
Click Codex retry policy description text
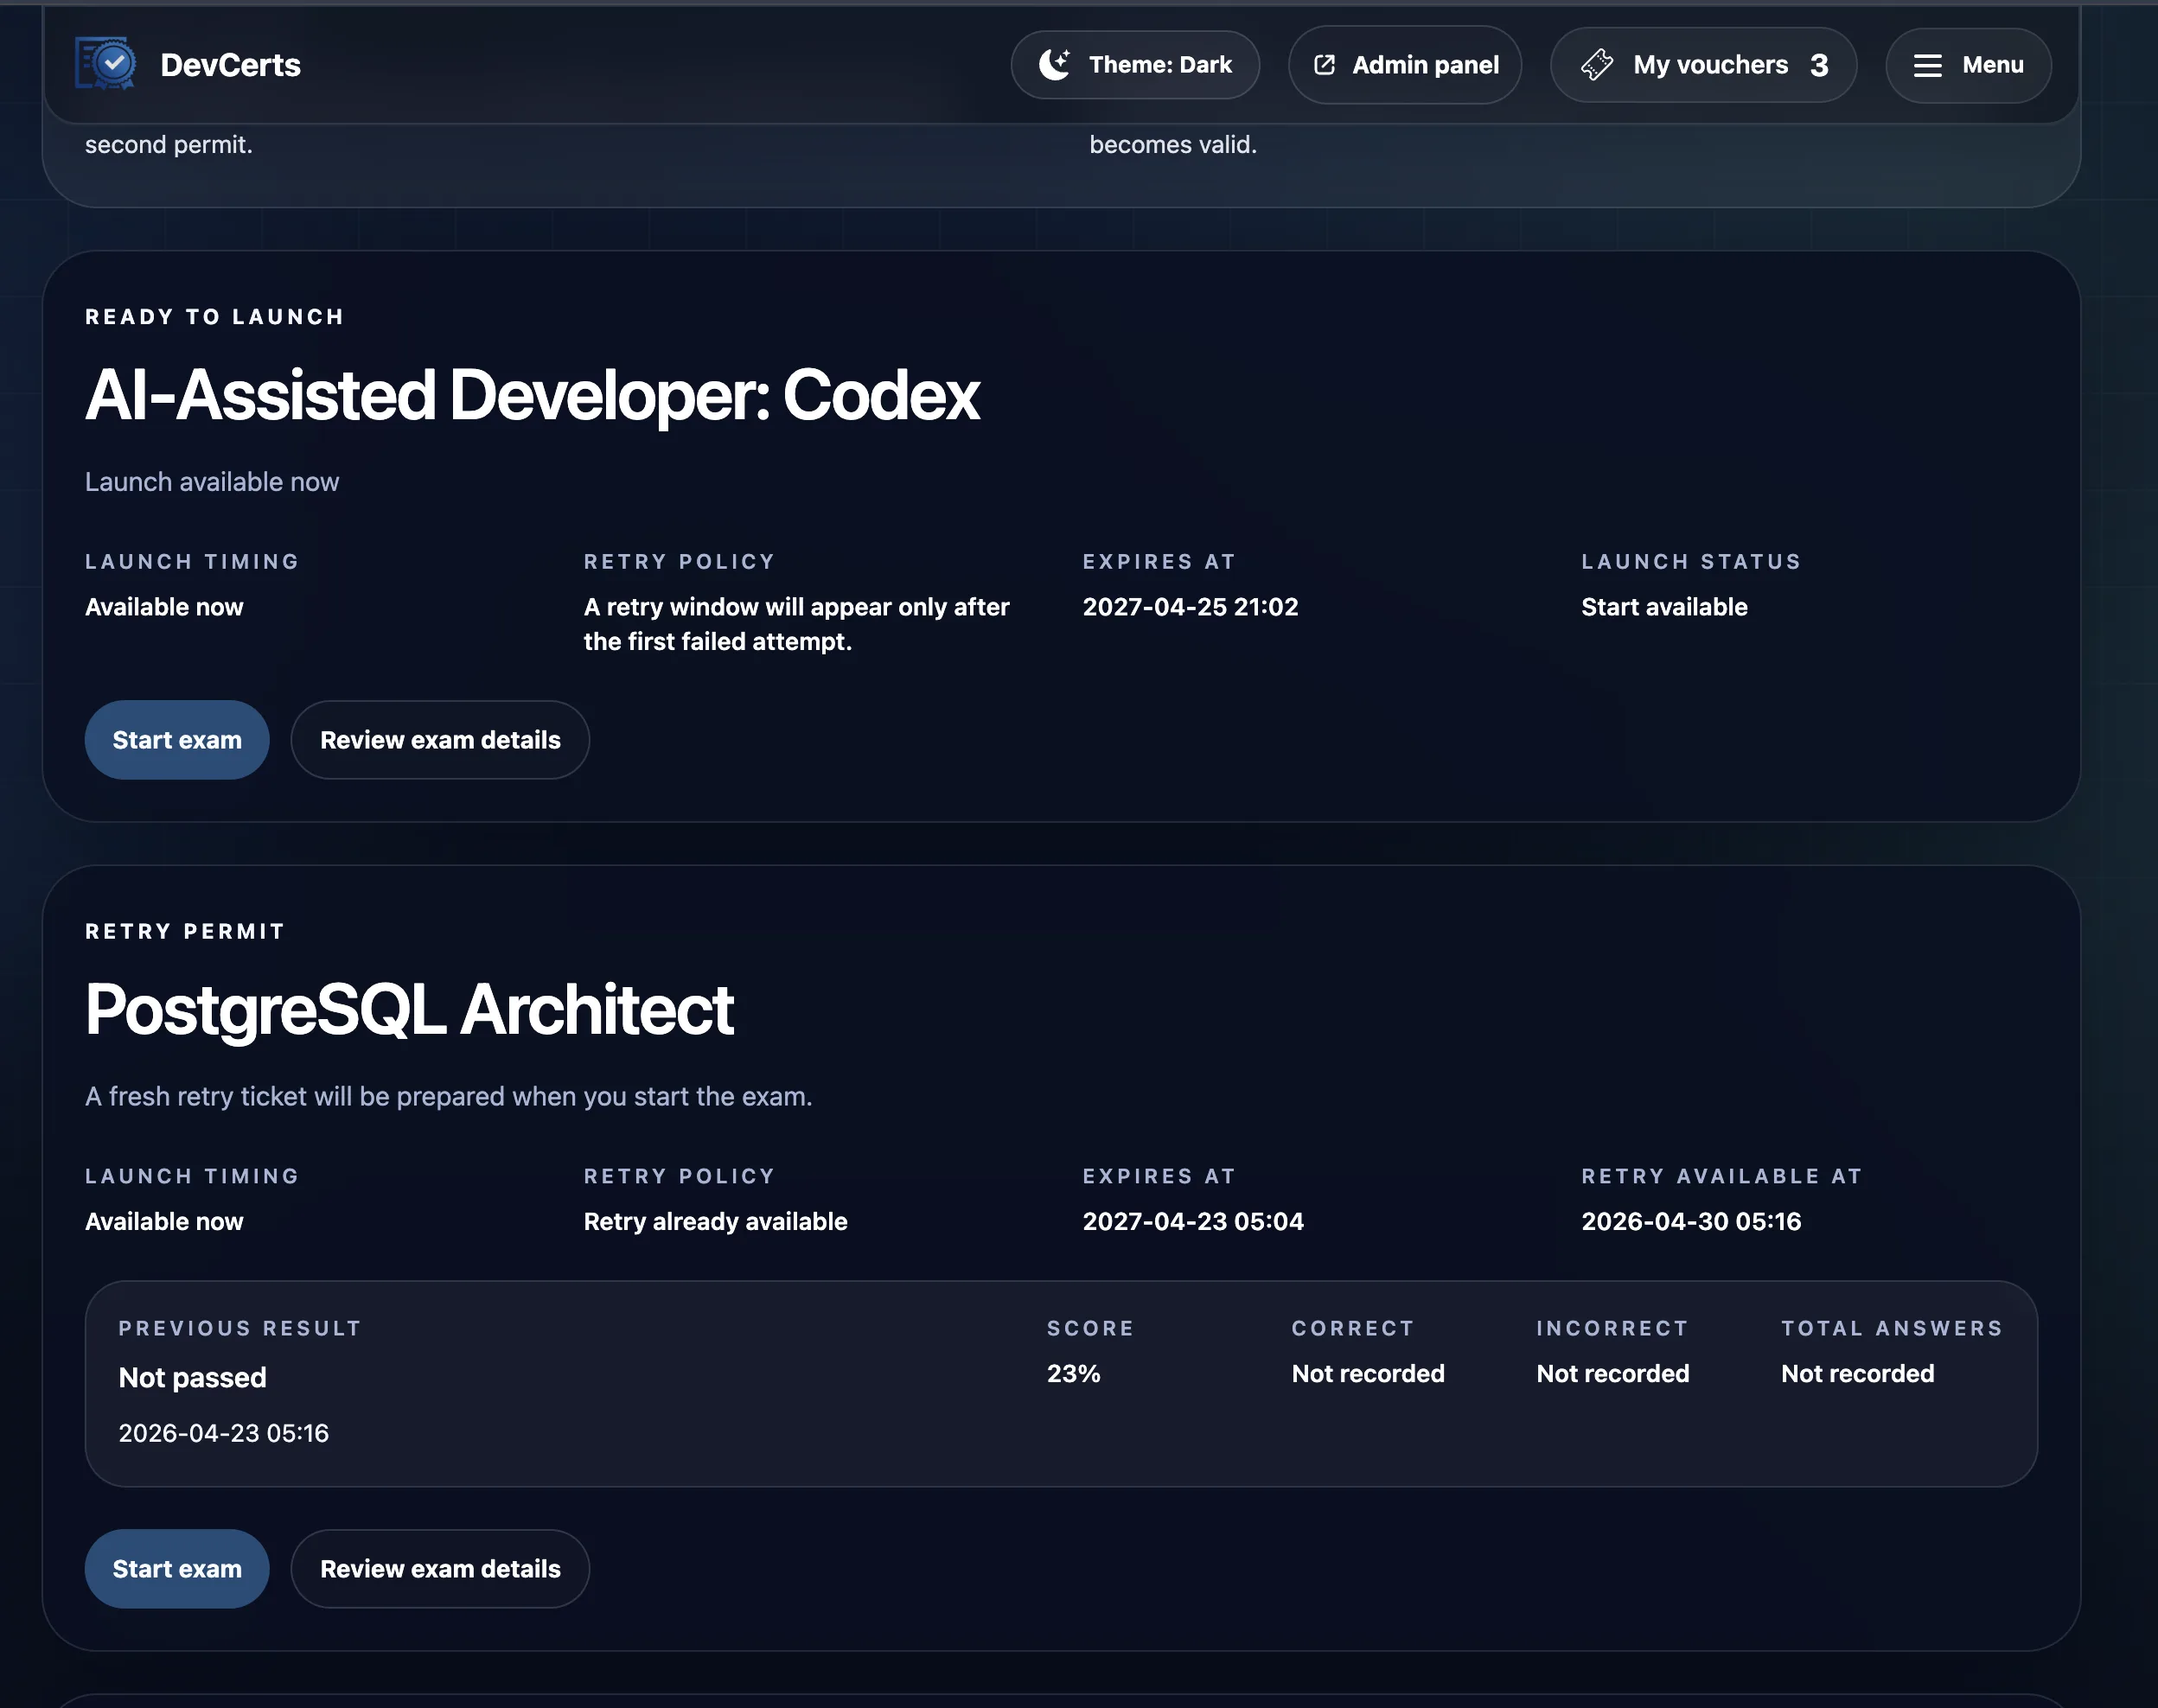(797, 624)
